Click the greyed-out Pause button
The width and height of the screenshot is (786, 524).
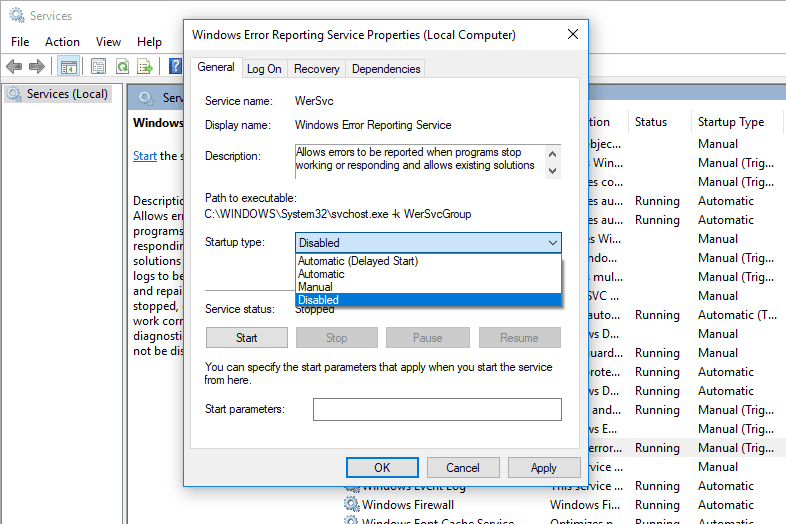(428, 337)
